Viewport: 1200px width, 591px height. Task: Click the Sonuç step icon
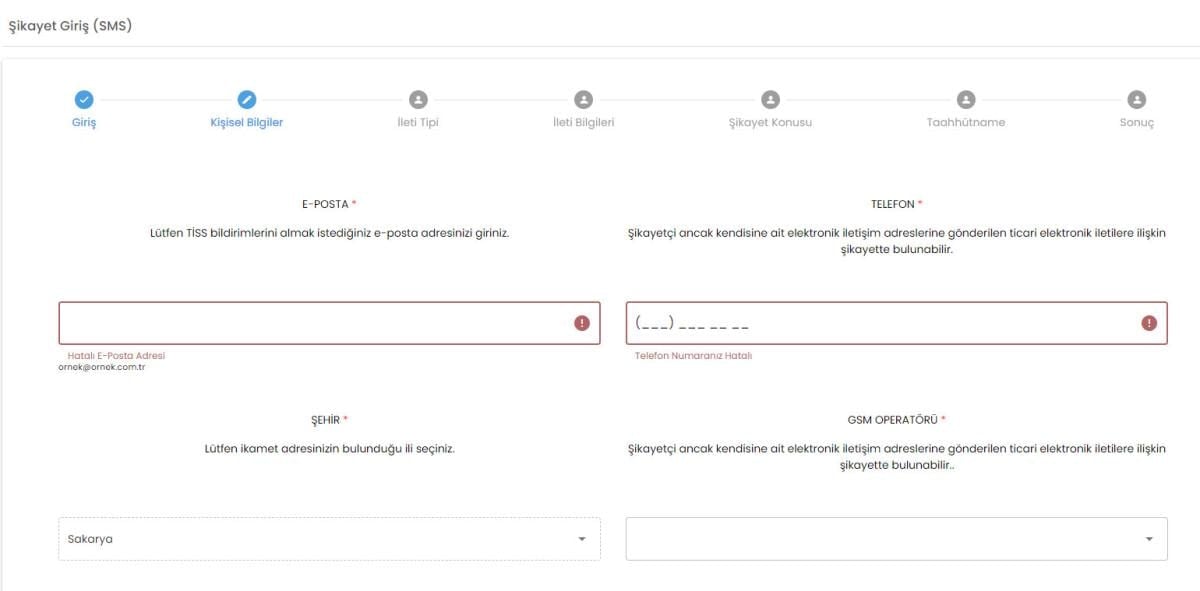coord(1136,100)
